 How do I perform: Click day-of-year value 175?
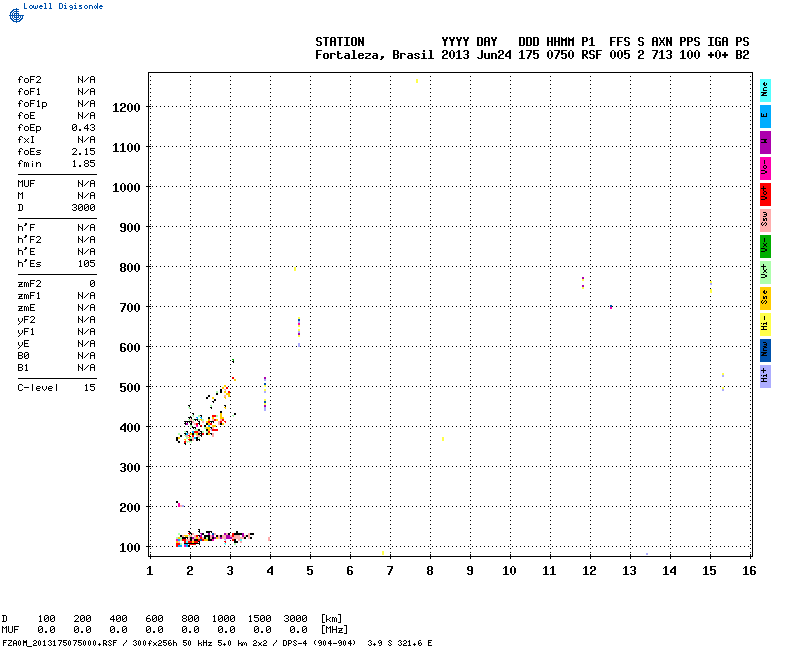[529, 55]
